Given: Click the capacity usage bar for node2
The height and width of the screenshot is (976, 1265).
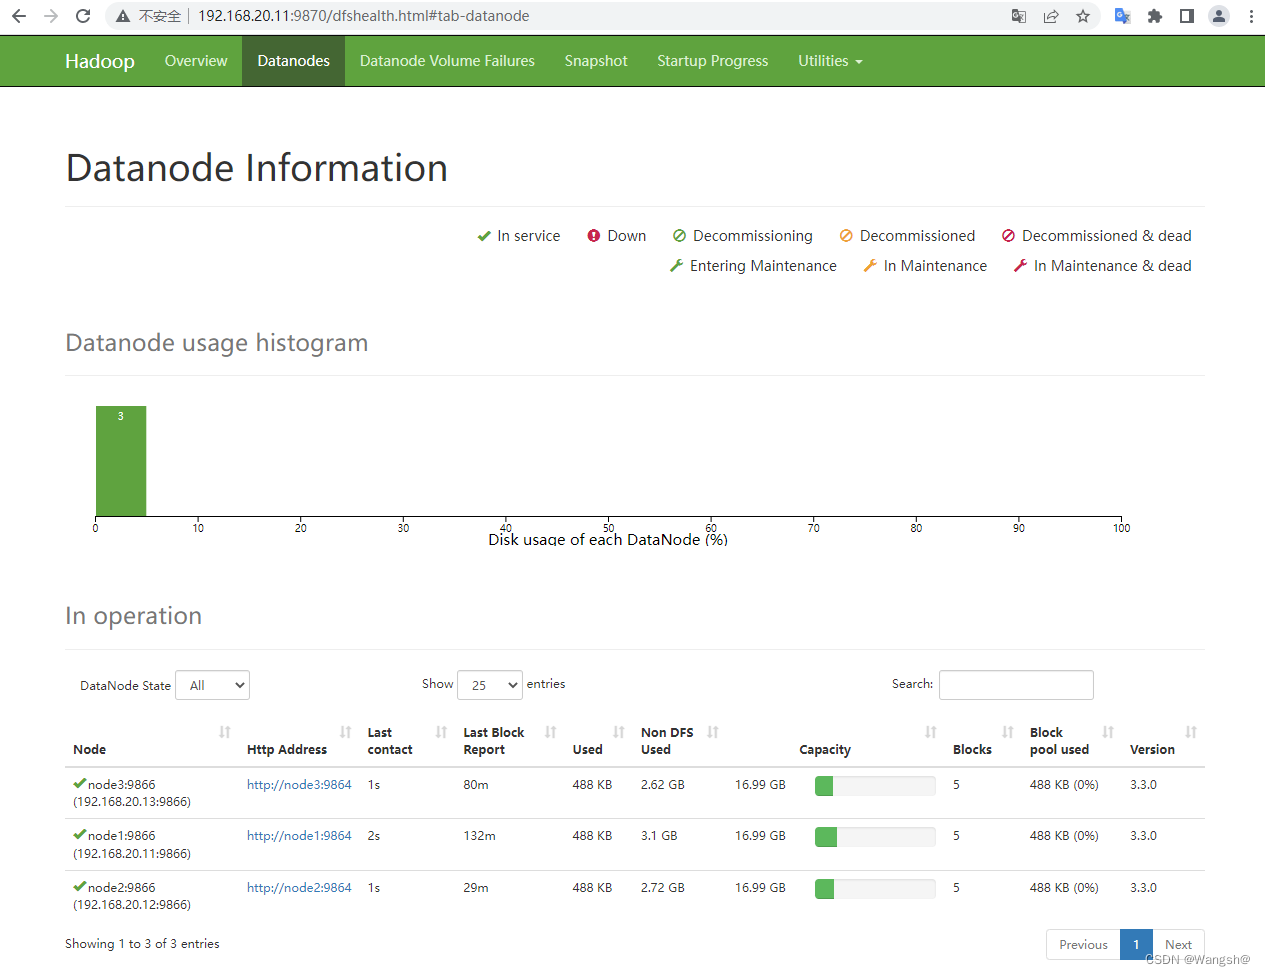Looking at the screenshot, I should point(875,889).
